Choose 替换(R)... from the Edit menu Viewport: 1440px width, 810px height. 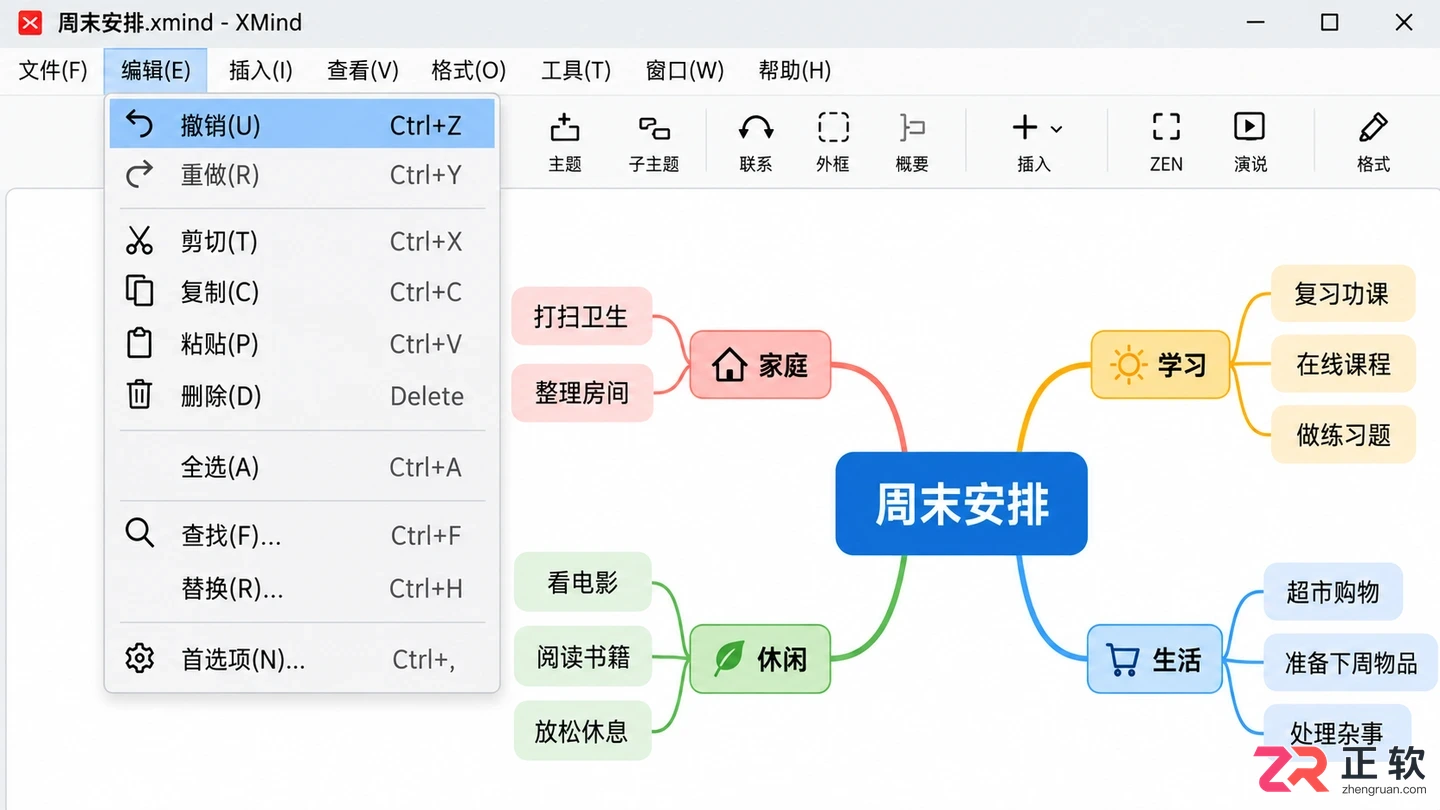click(302, 588)
